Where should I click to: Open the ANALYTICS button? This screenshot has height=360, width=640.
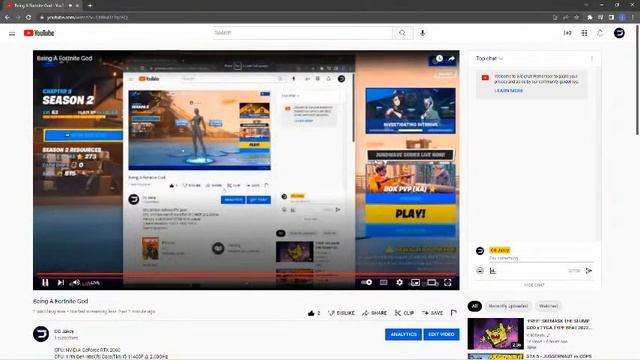403,334
